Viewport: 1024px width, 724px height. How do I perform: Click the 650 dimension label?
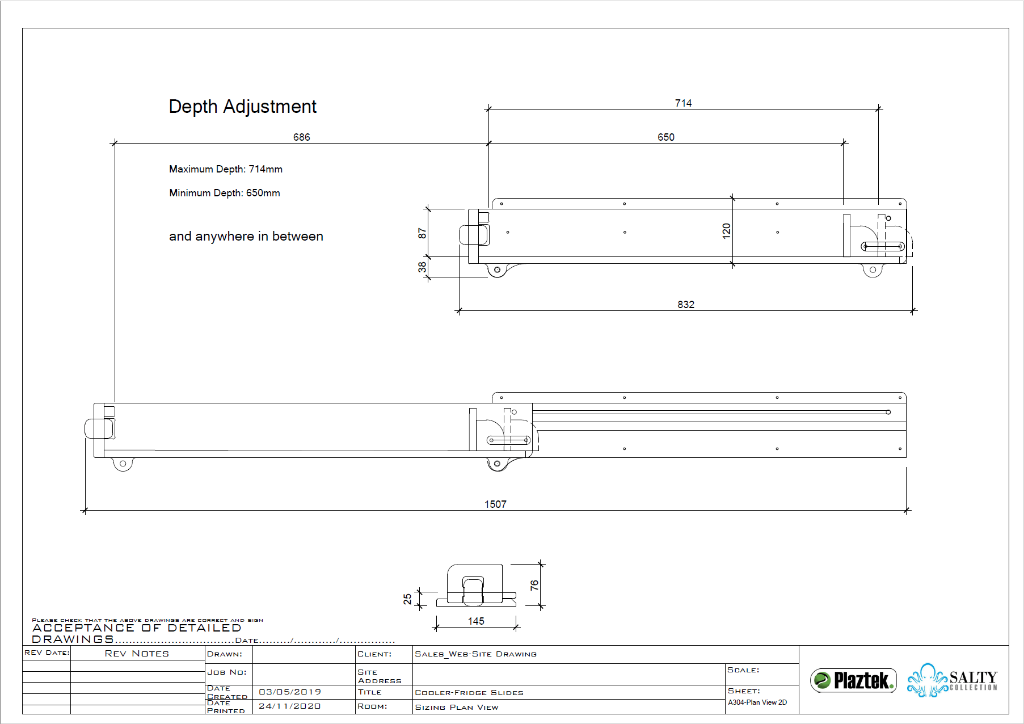point(665,137)
